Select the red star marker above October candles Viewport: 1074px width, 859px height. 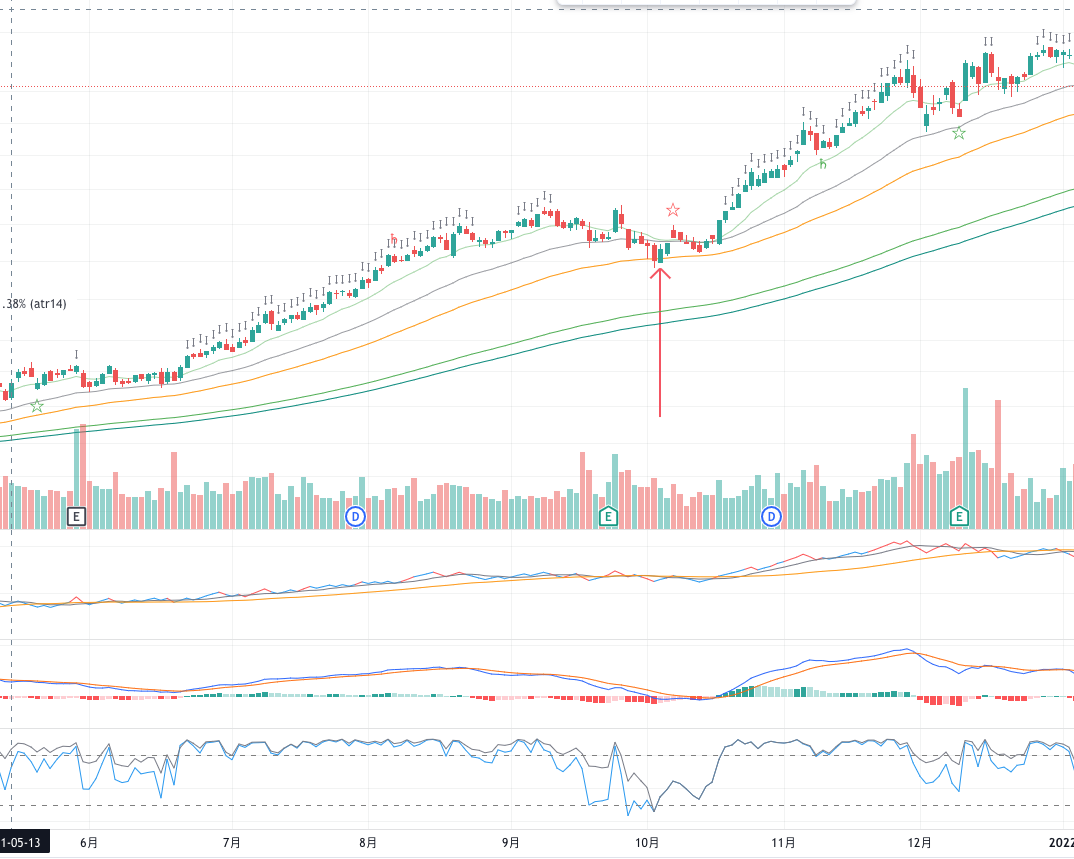tap(673, 210)
